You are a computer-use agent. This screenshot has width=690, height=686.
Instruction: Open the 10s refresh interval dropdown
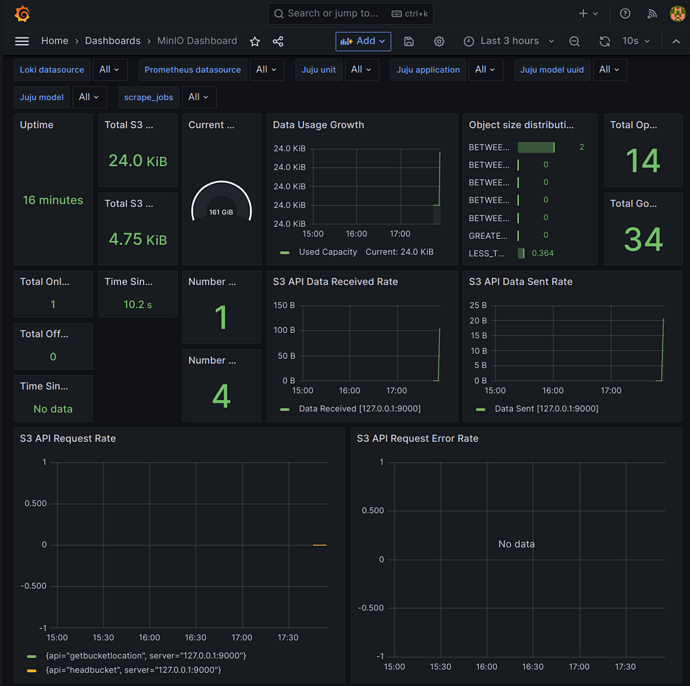(x=636, y=41)
